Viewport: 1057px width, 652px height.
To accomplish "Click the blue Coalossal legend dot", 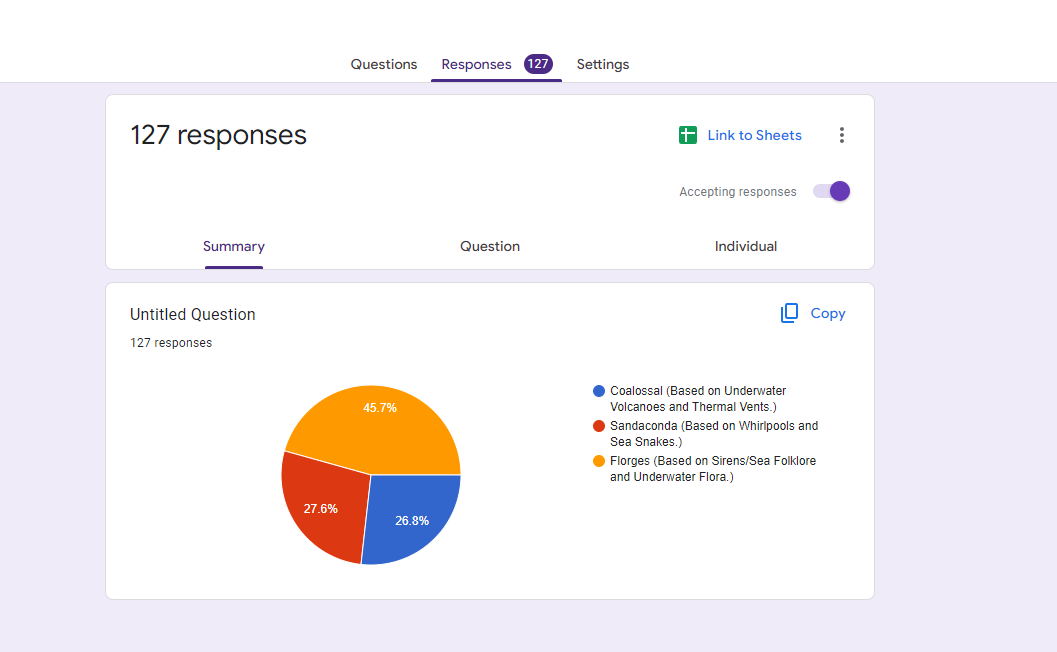I will click(599, 391).
